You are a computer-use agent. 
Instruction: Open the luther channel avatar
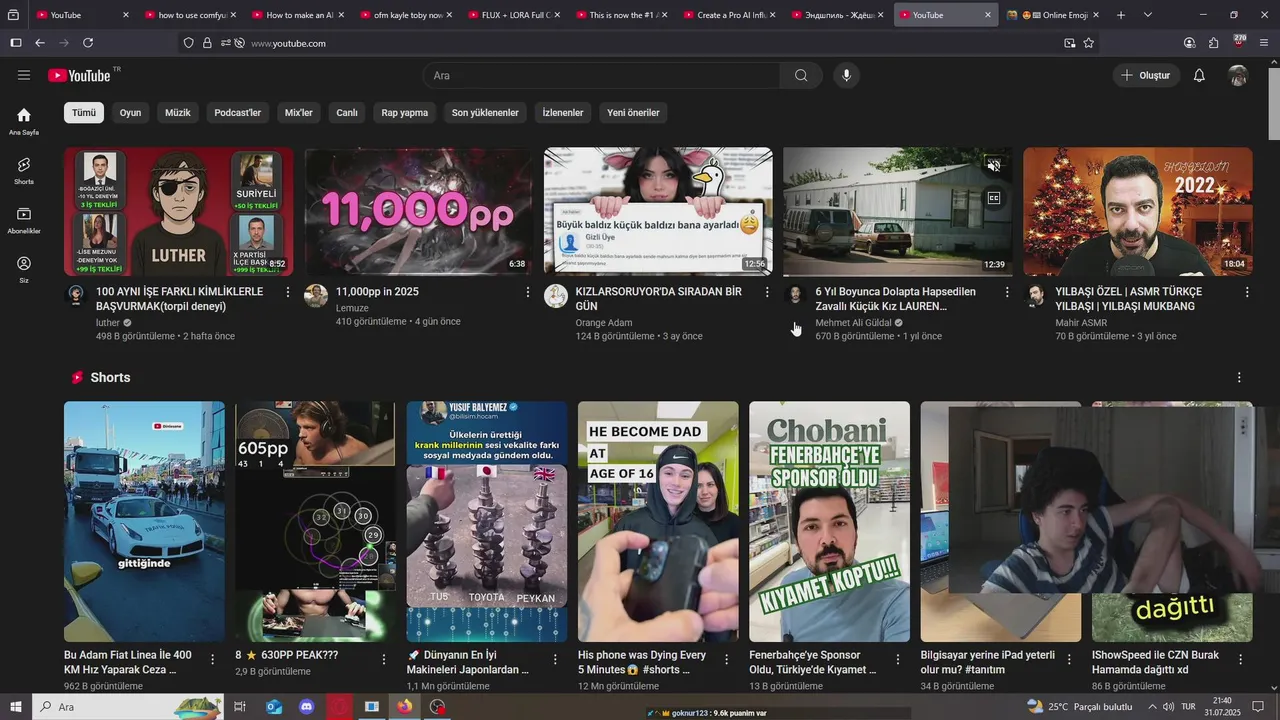(76, 295)
